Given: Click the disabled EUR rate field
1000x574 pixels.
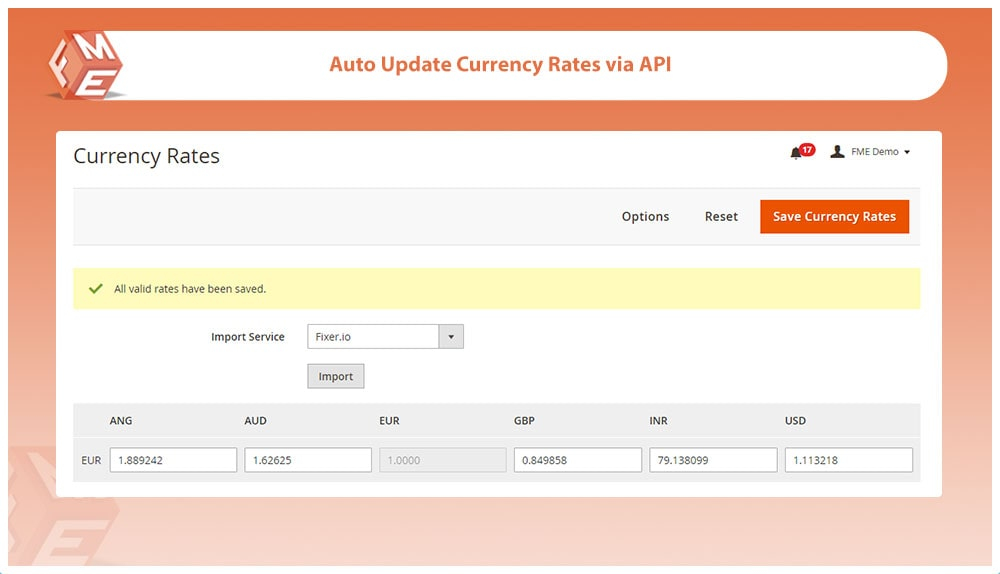Looking at the screenshot, I should [x=443, y=460].
